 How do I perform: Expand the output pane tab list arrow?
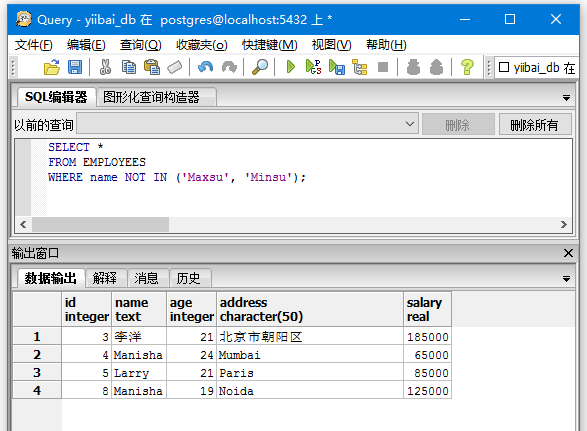(x=566, y=279)
